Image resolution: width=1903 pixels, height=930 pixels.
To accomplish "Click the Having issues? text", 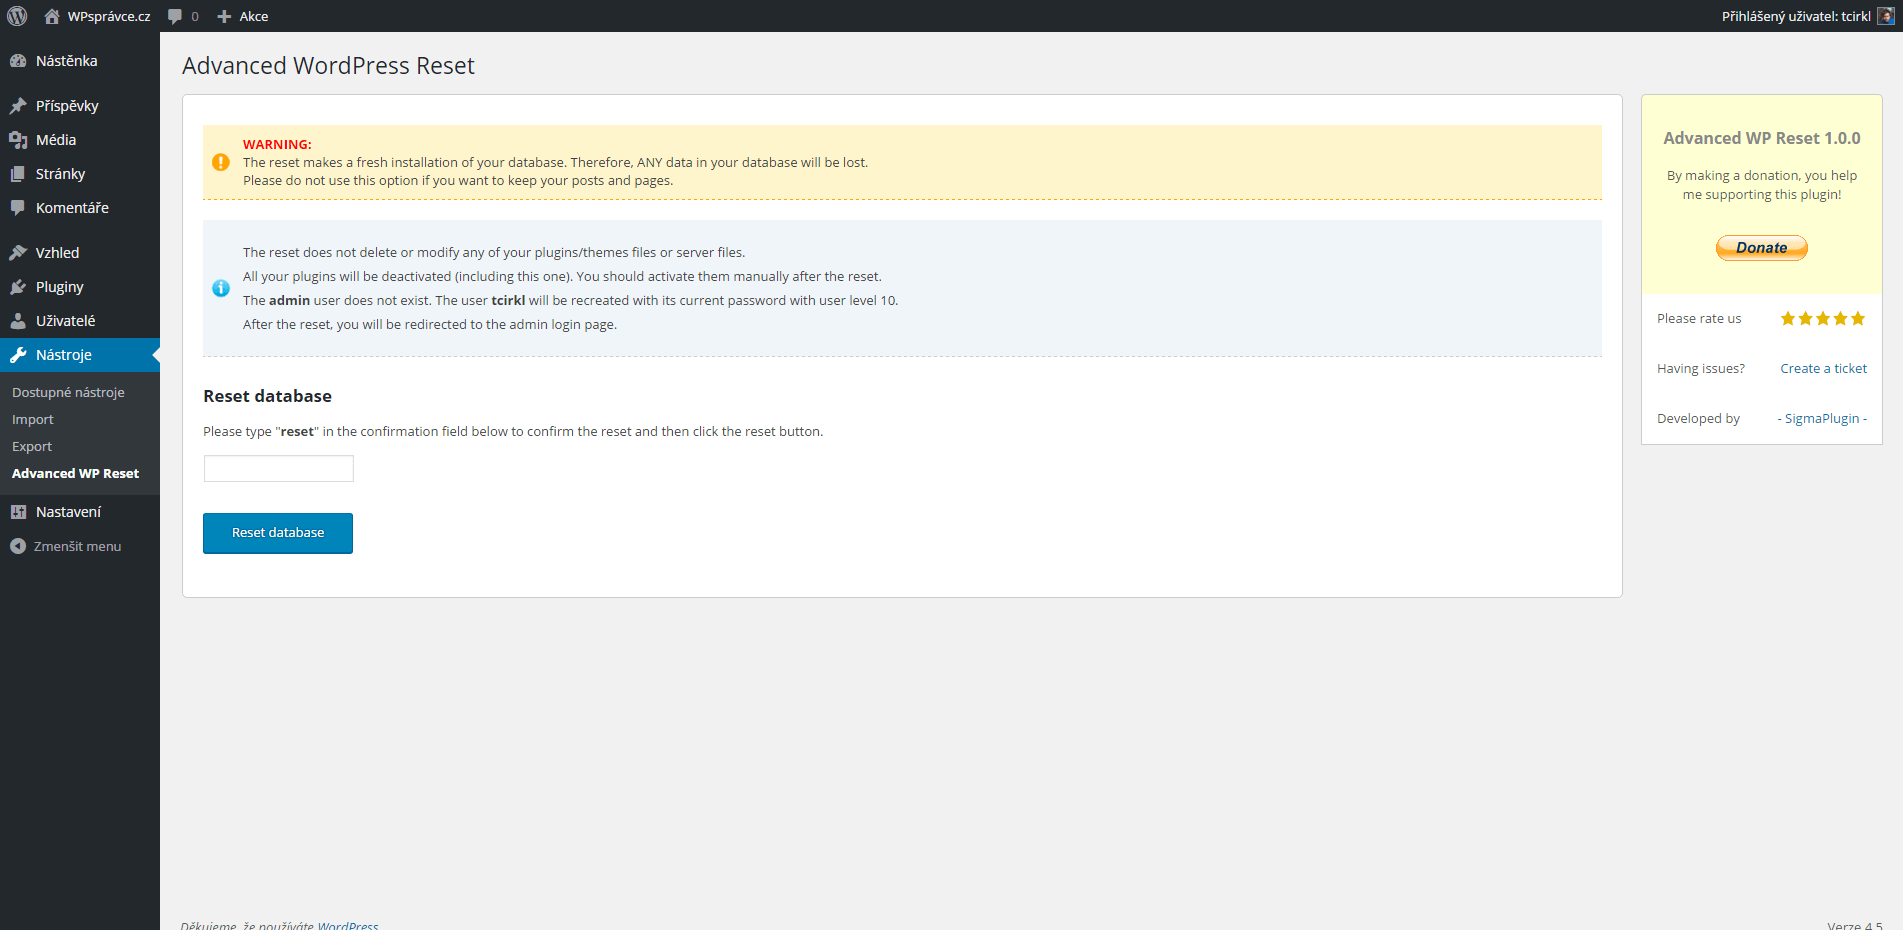I will click(x=1700, y=369).
